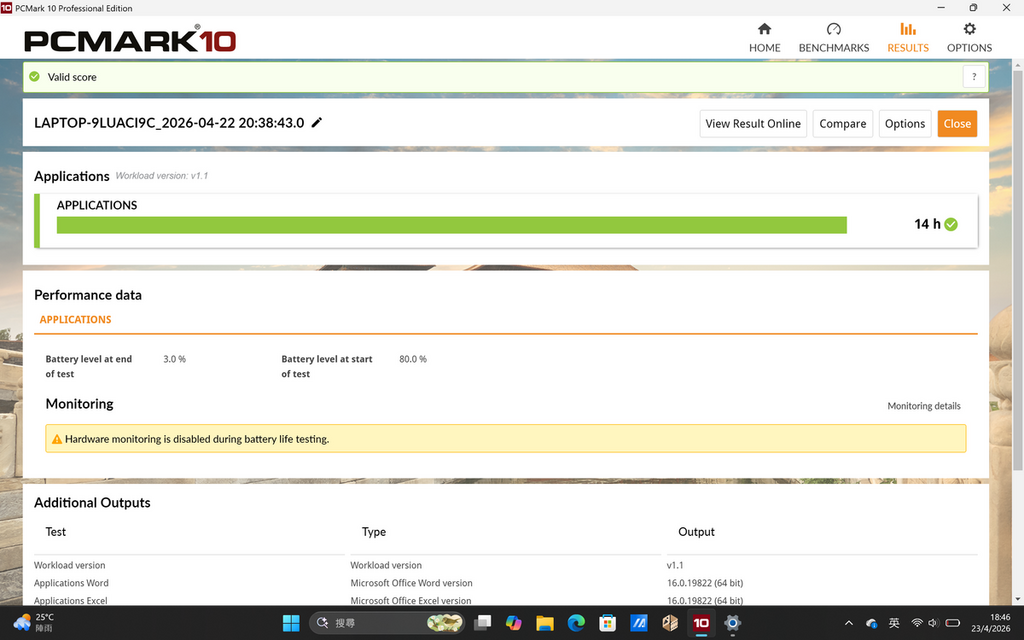Click the Type column header
1024x640 pixels.
point(374,532)
